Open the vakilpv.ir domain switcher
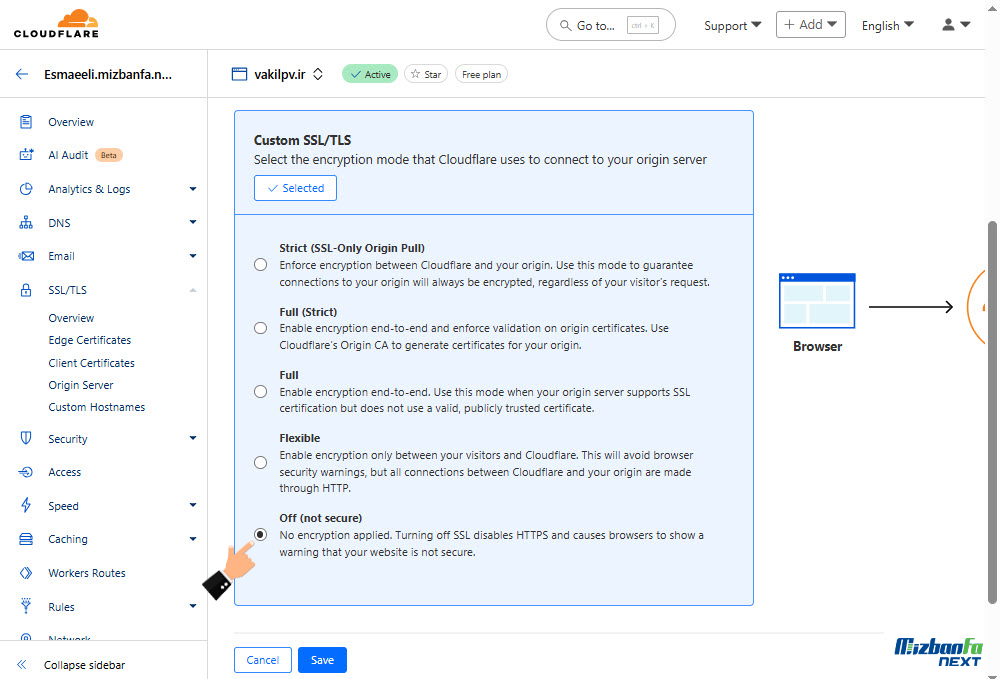This screenshot has width=1000, height=679. [x=318, y=74]
